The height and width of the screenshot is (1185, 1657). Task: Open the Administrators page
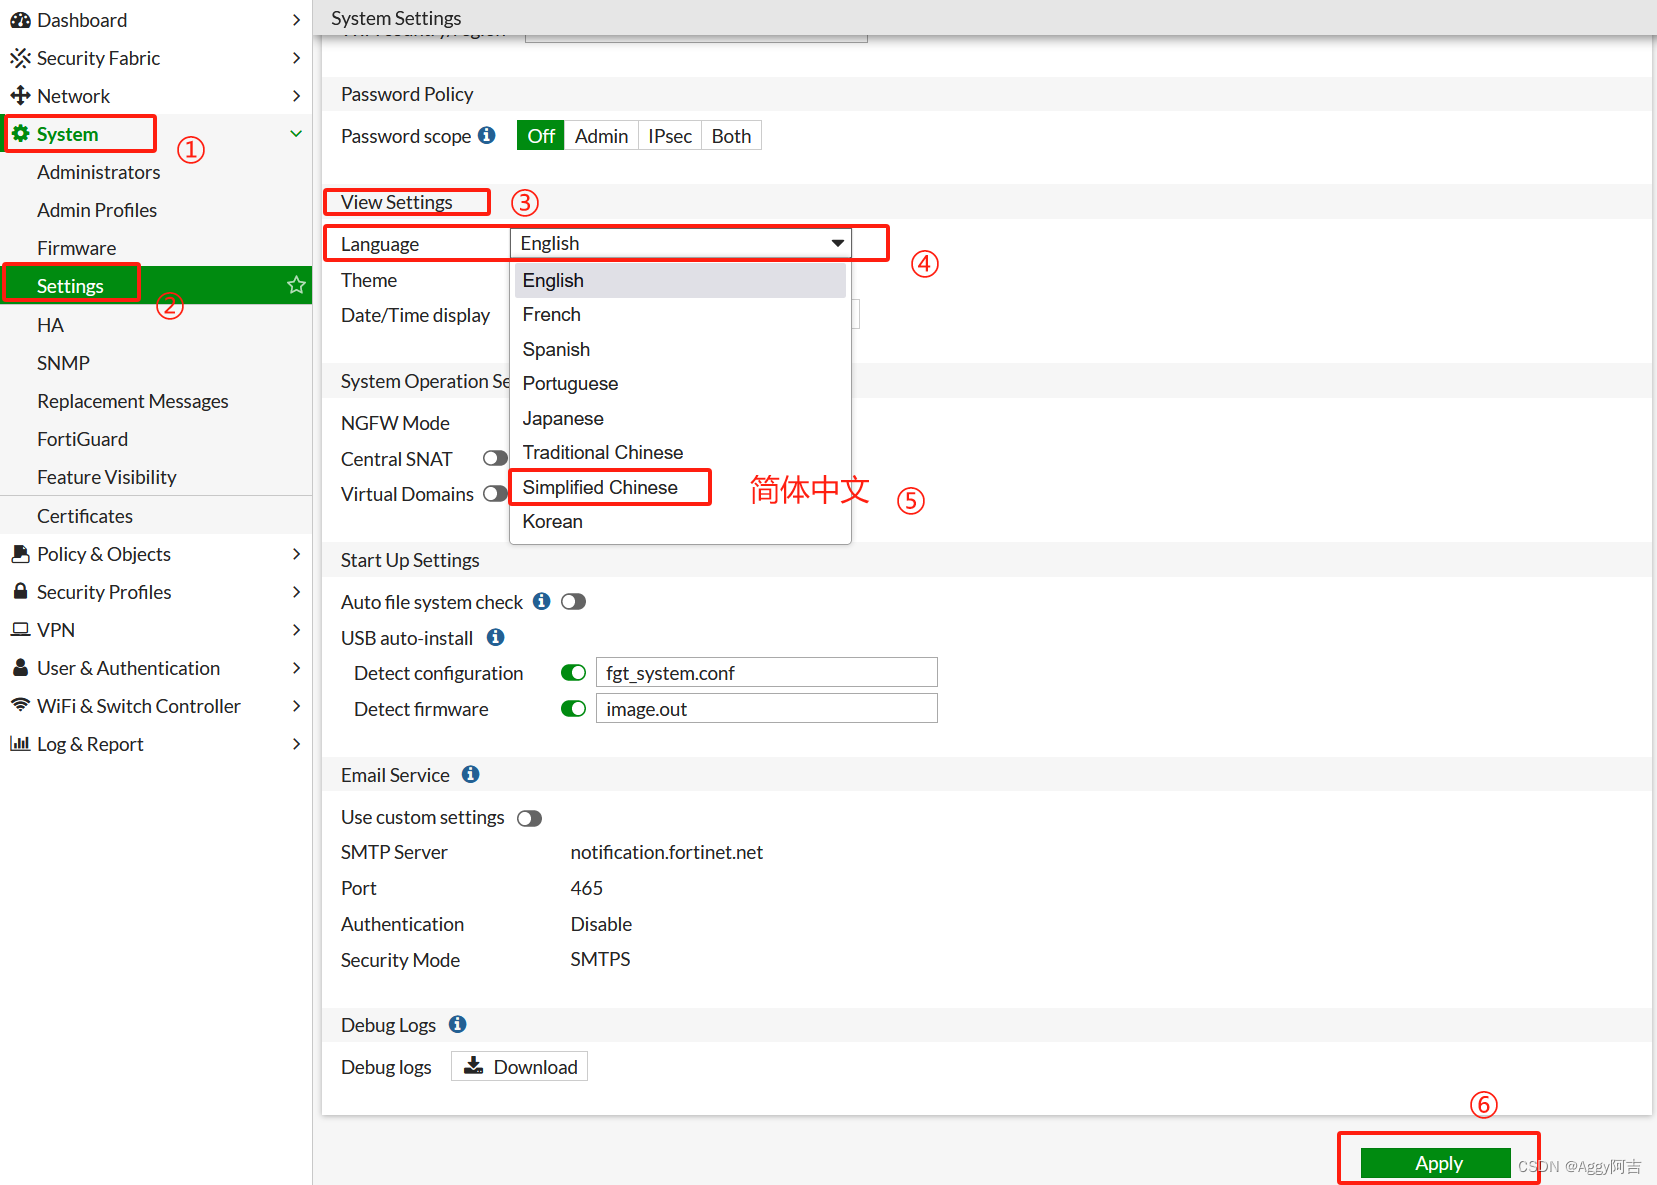coord(98,172)
